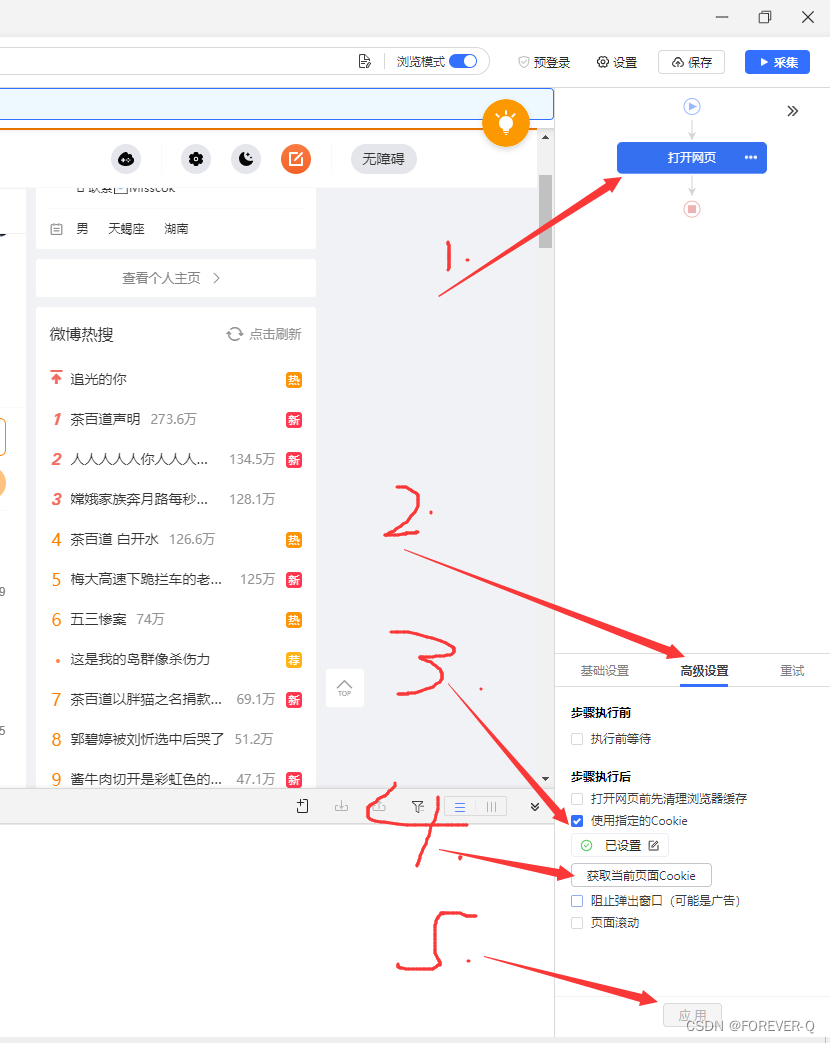Screen dimensions: 830x1043
Task: Click the 天蝎座 profile text
Action: tap(126, 229)
